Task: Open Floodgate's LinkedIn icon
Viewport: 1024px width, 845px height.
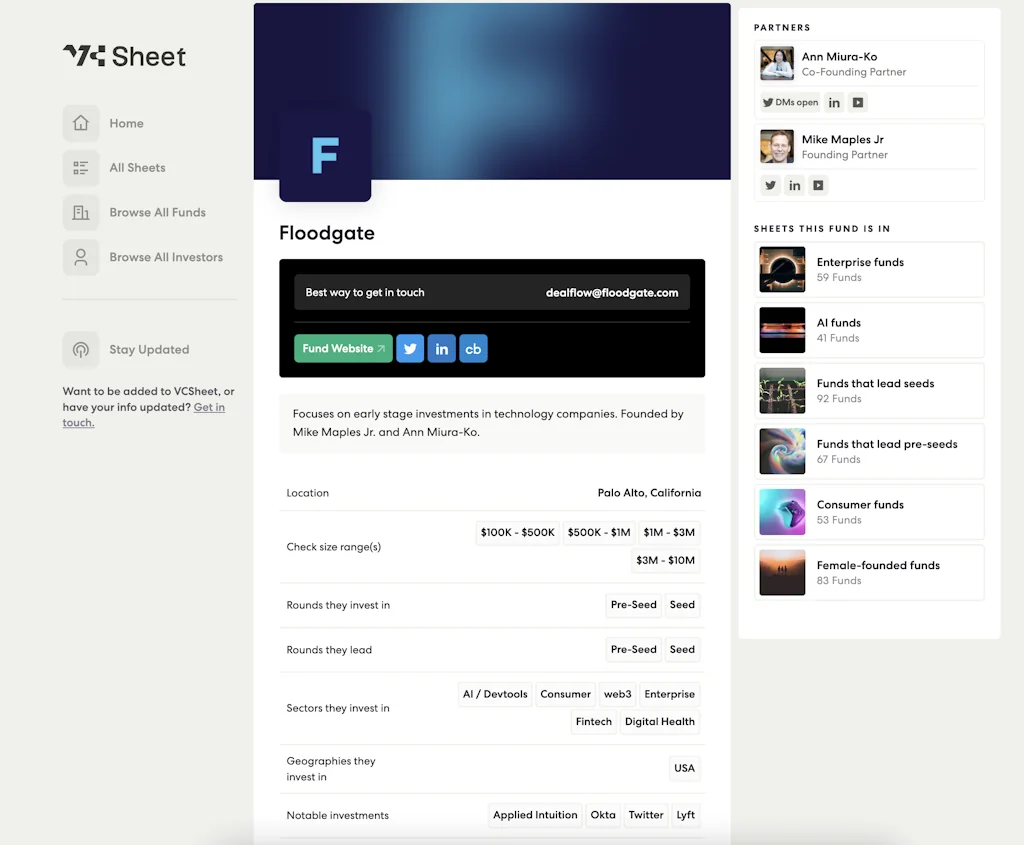Action: coord(441,348)
